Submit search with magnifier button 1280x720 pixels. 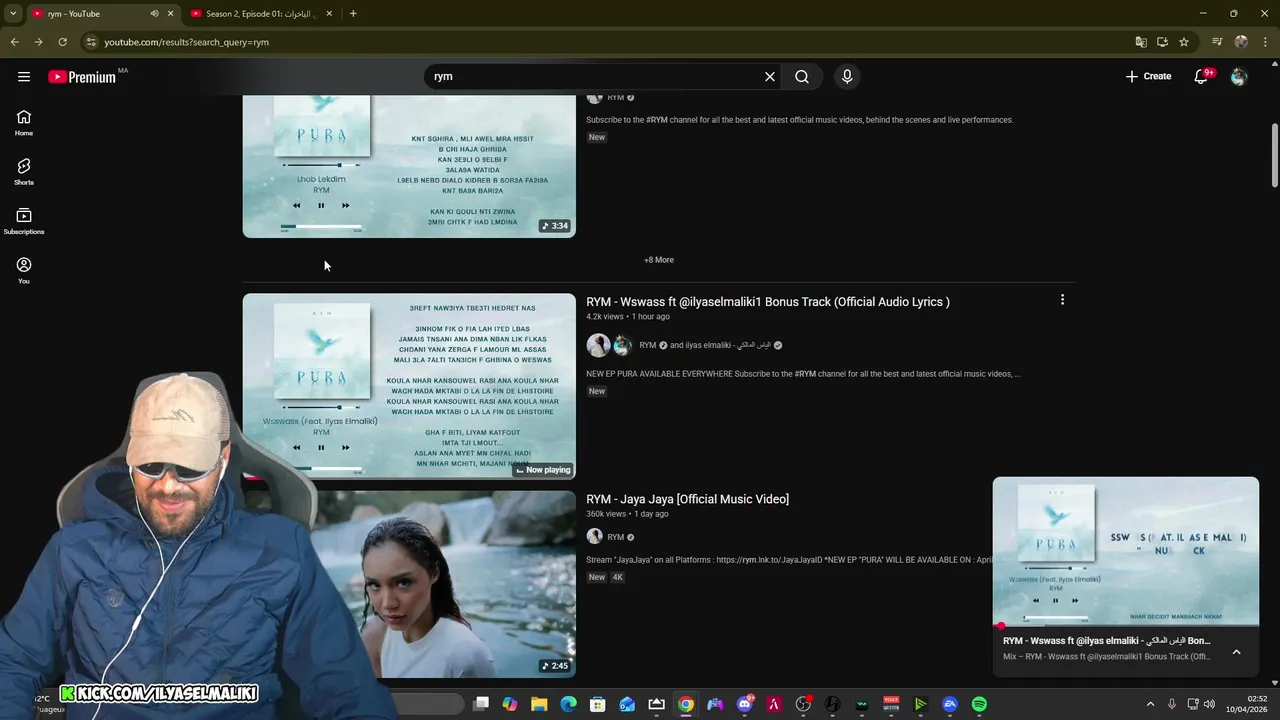pos(802,77)
